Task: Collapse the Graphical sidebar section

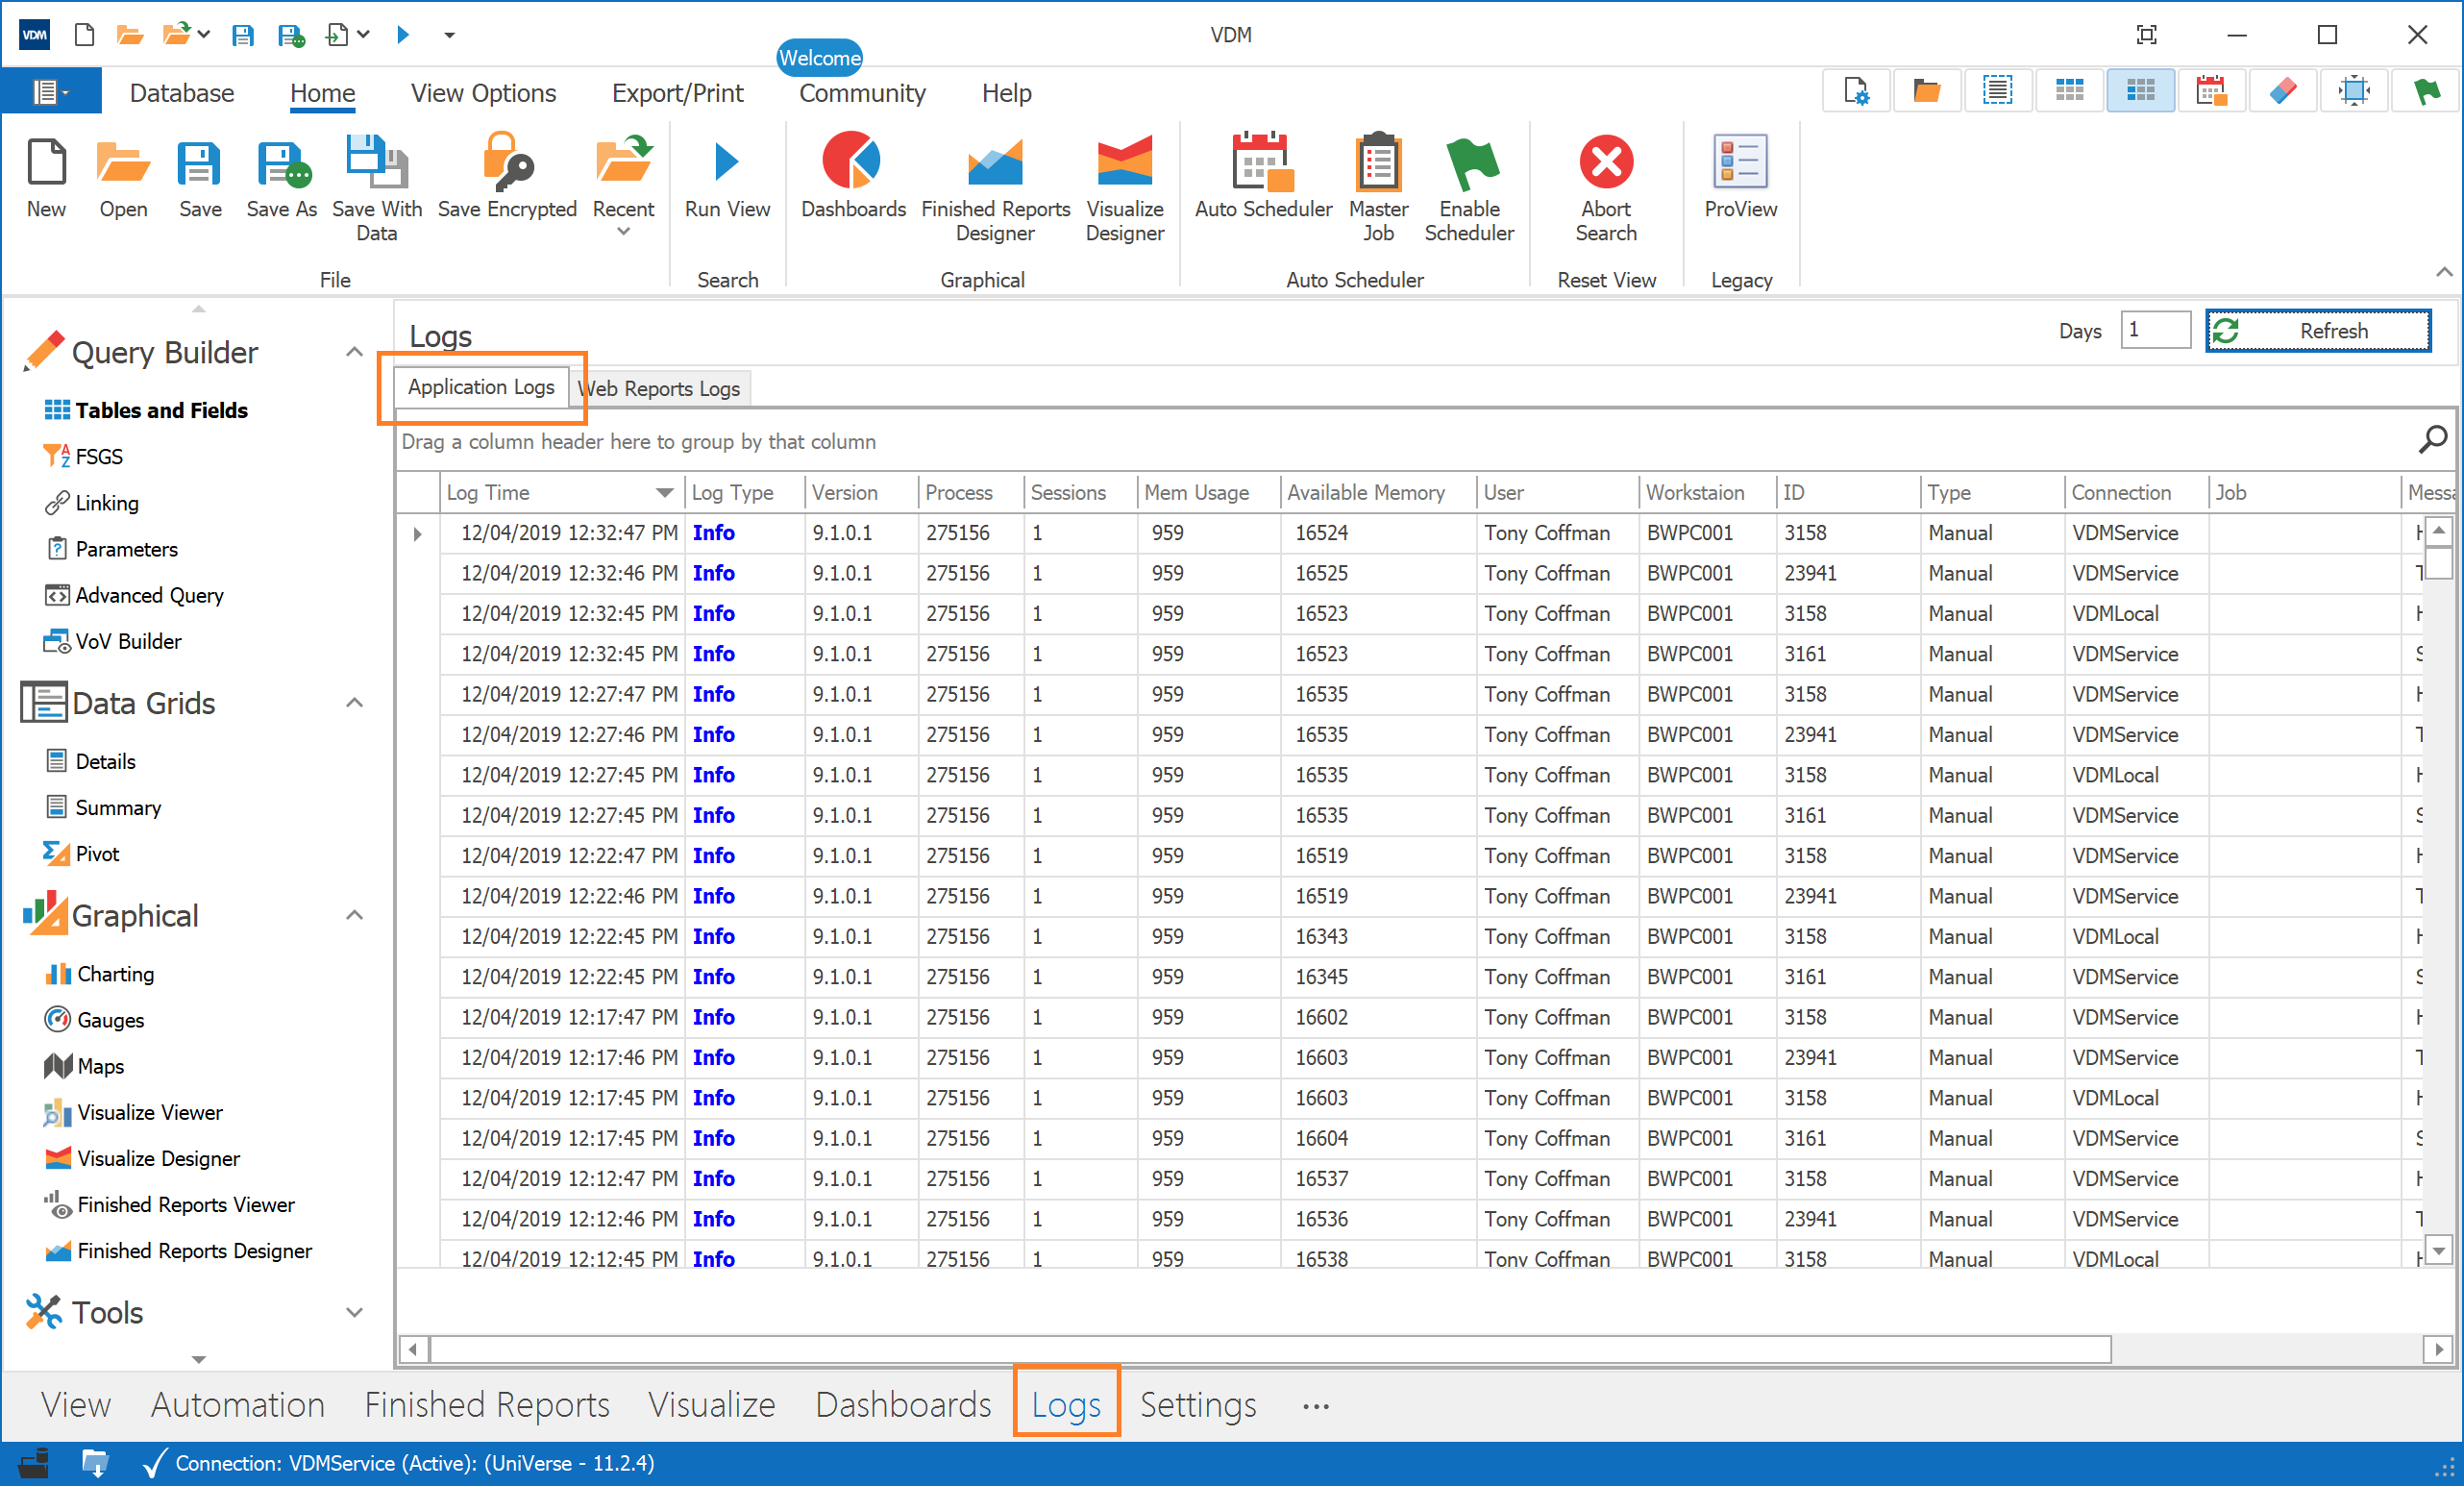Action: 354,915
